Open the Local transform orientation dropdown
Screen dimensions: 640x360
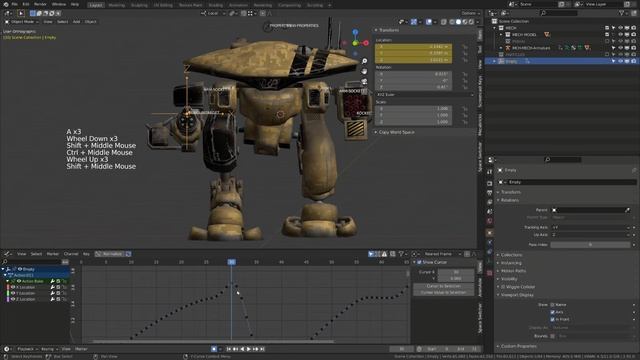pos(213,13)
